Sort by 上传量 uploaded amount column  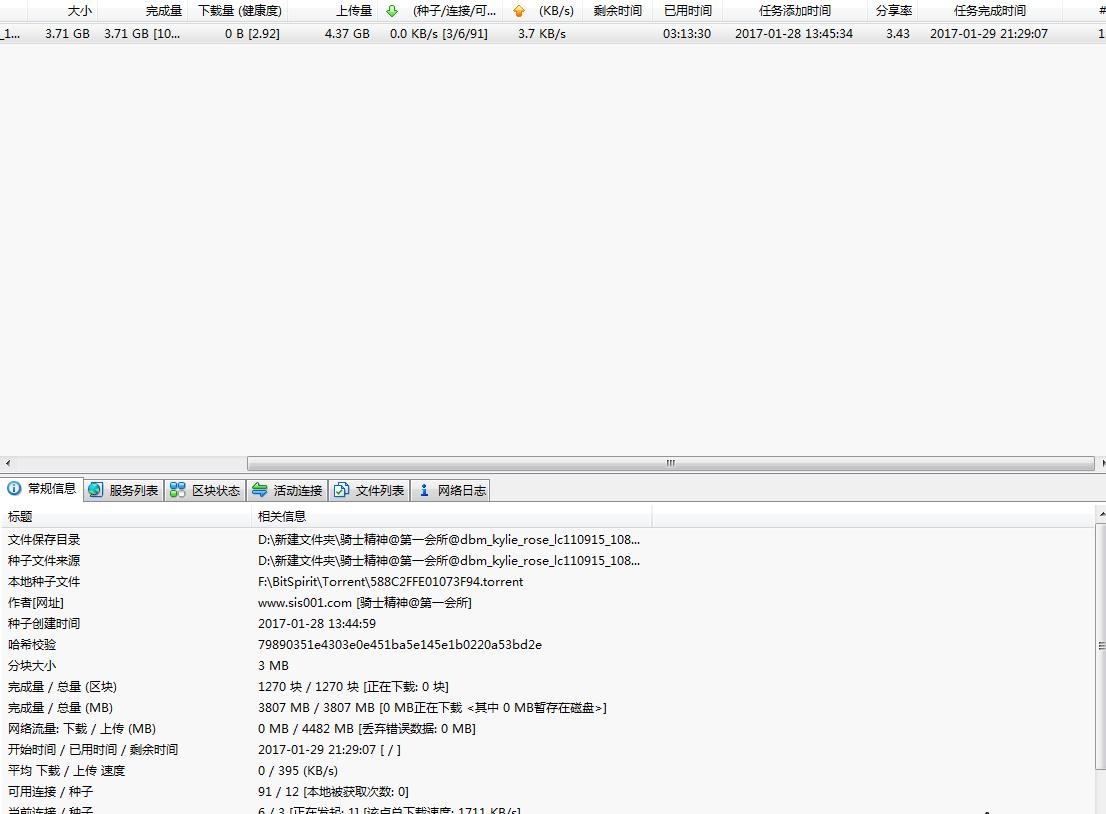(353, 11)
